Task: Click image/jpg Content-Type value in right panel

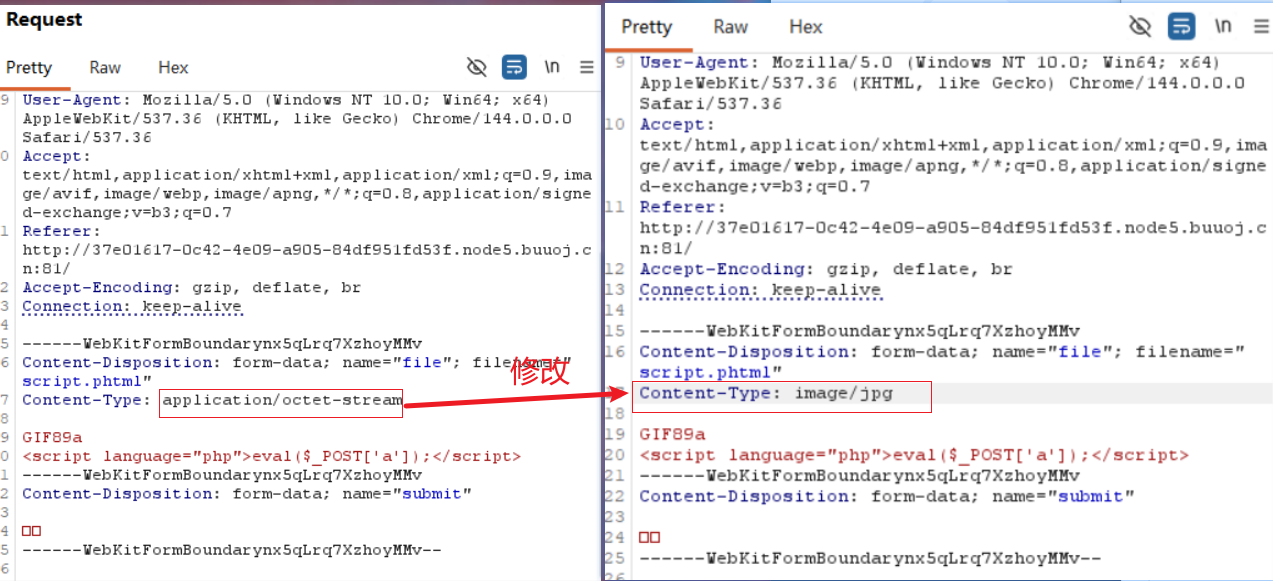Action: (x=844, y=393)
